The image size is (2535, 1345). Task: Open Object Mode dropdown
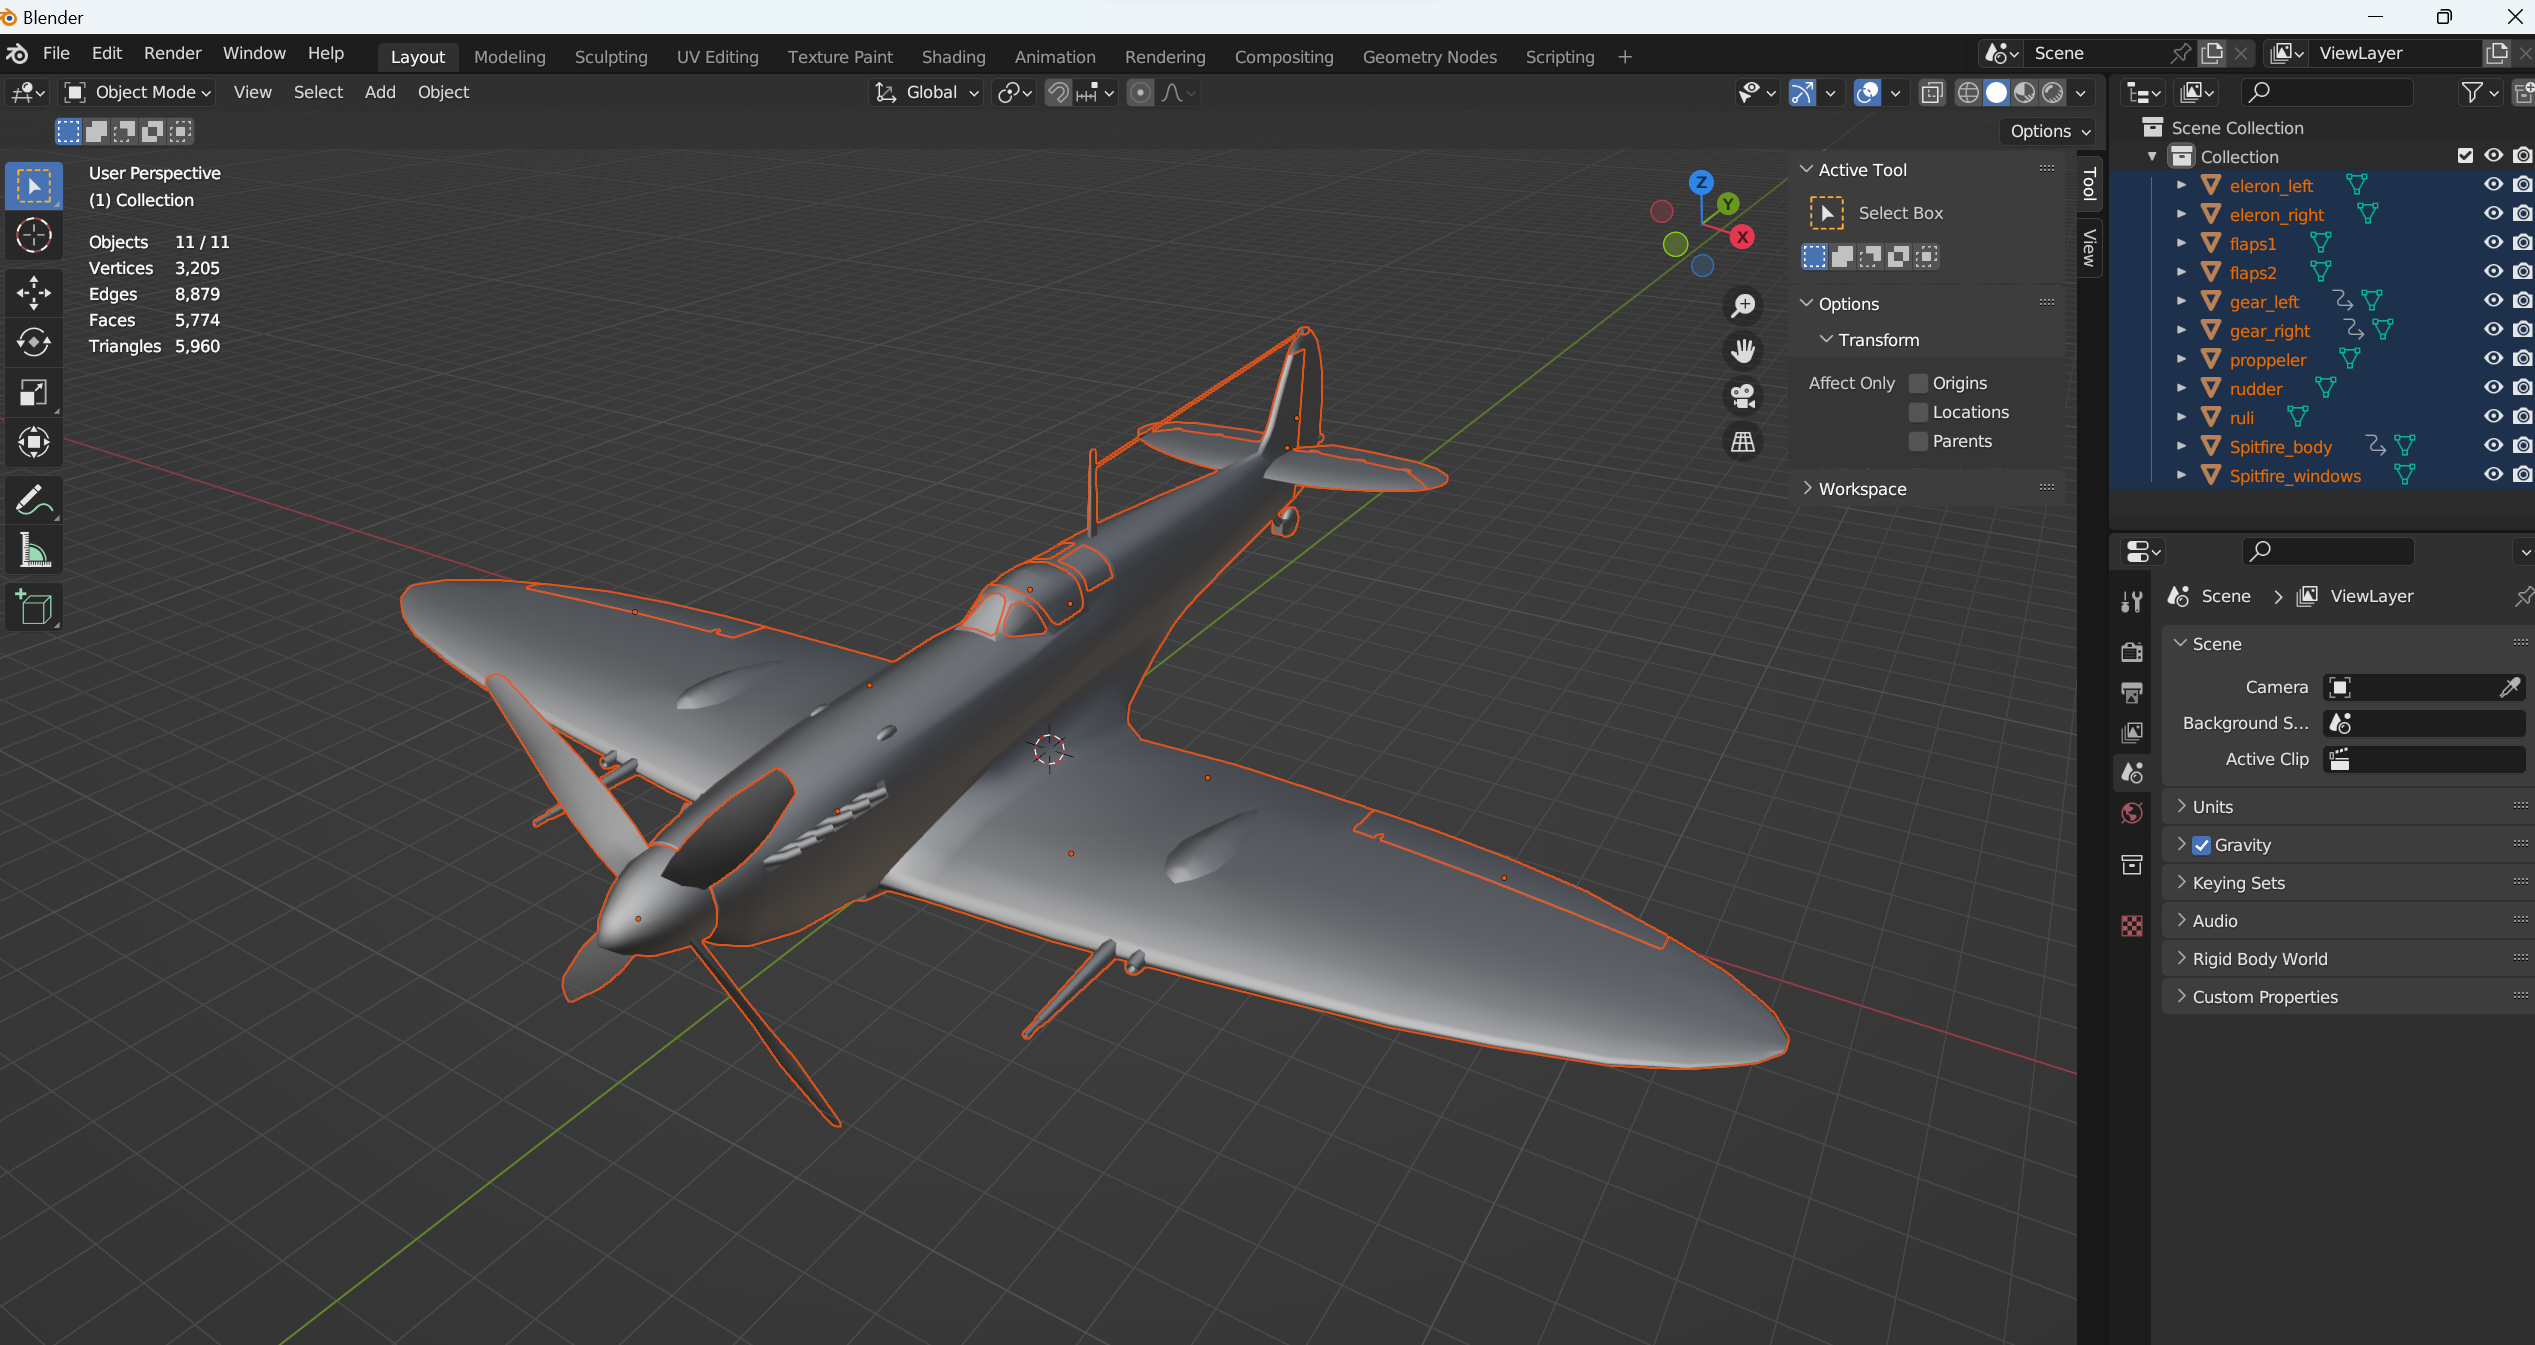click(137, 92)
